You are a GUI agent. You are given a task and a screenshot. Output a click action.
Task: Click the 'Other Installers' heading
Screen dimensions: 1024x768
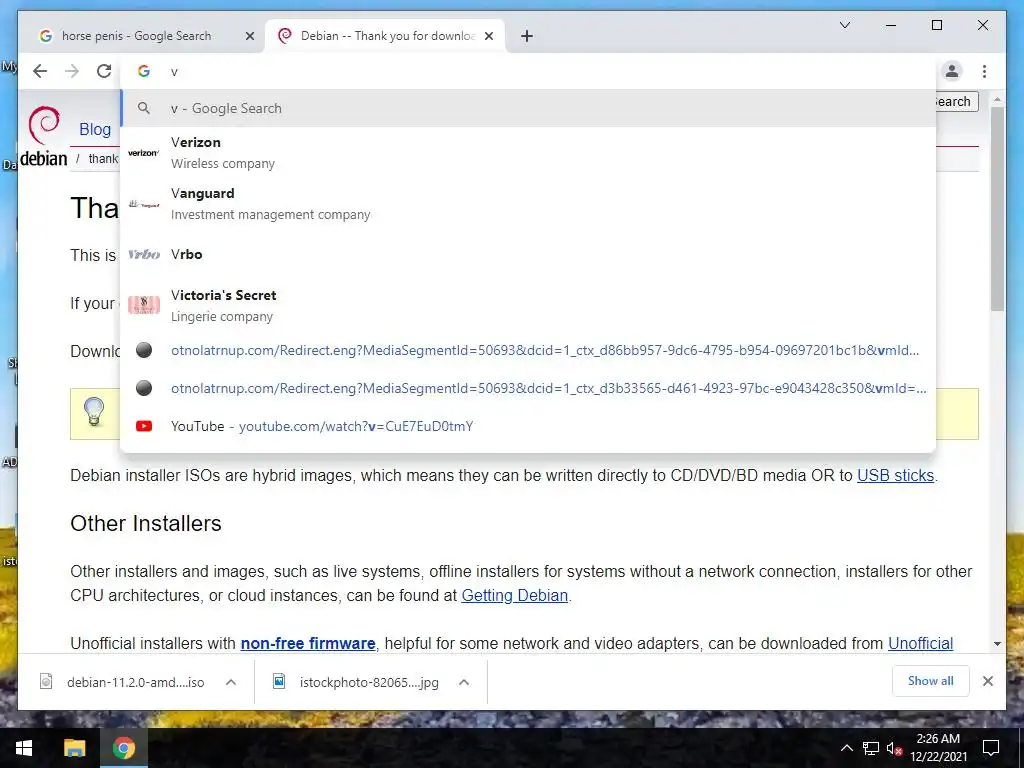coord(146,523)
